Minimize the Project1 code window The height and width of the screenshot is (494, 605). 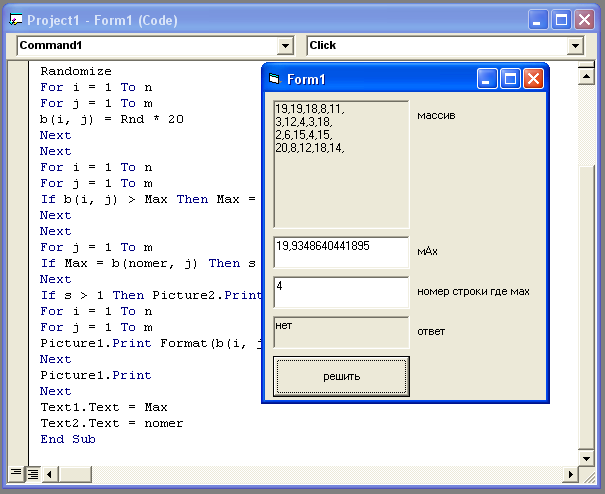(538, 20)
